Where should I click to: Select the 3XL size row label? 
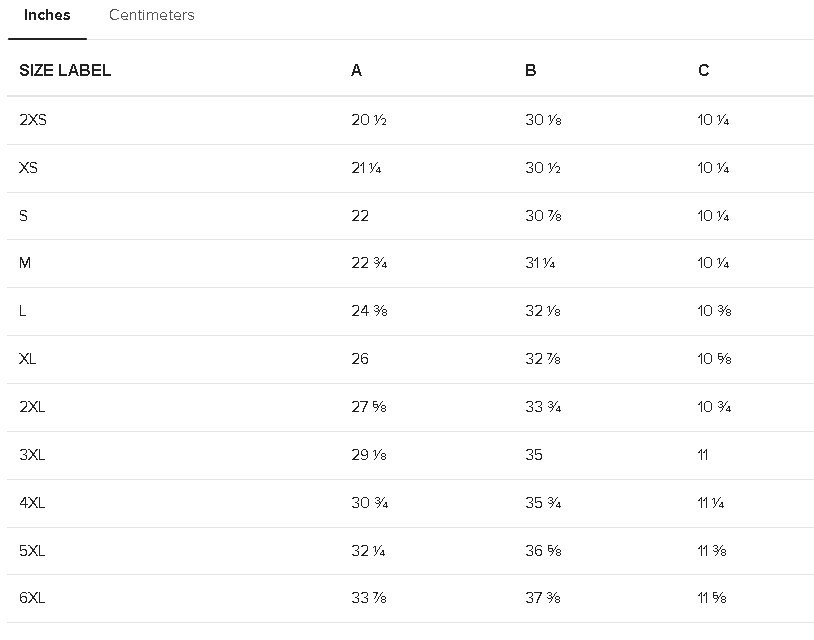point(32,455)
